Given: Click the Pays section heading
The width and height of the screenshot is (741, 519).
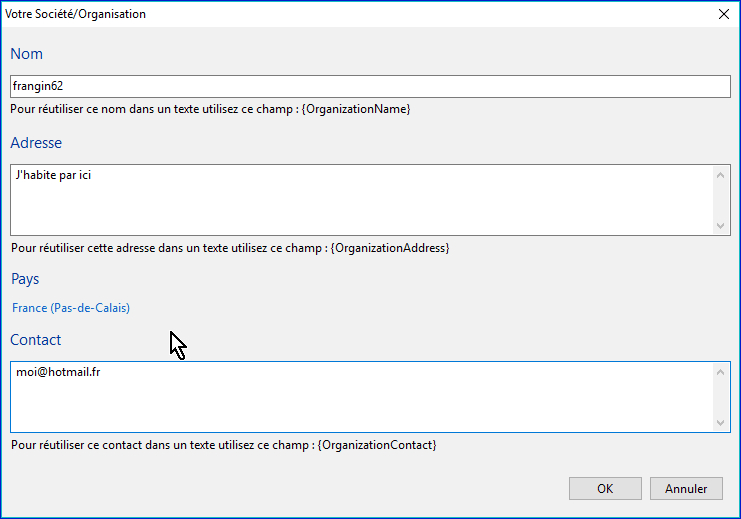Looking at the screenshot, I should (x=26, y=279).
